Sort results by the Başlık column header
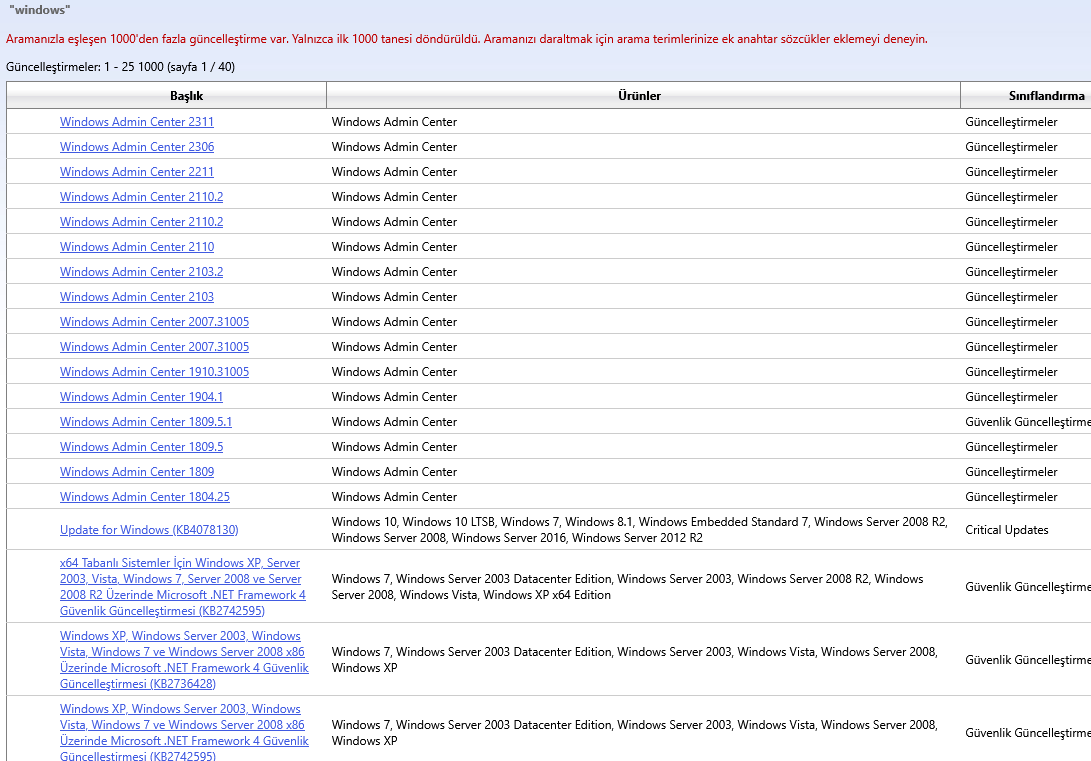The image size is (1091, 761). coord(186,96)
